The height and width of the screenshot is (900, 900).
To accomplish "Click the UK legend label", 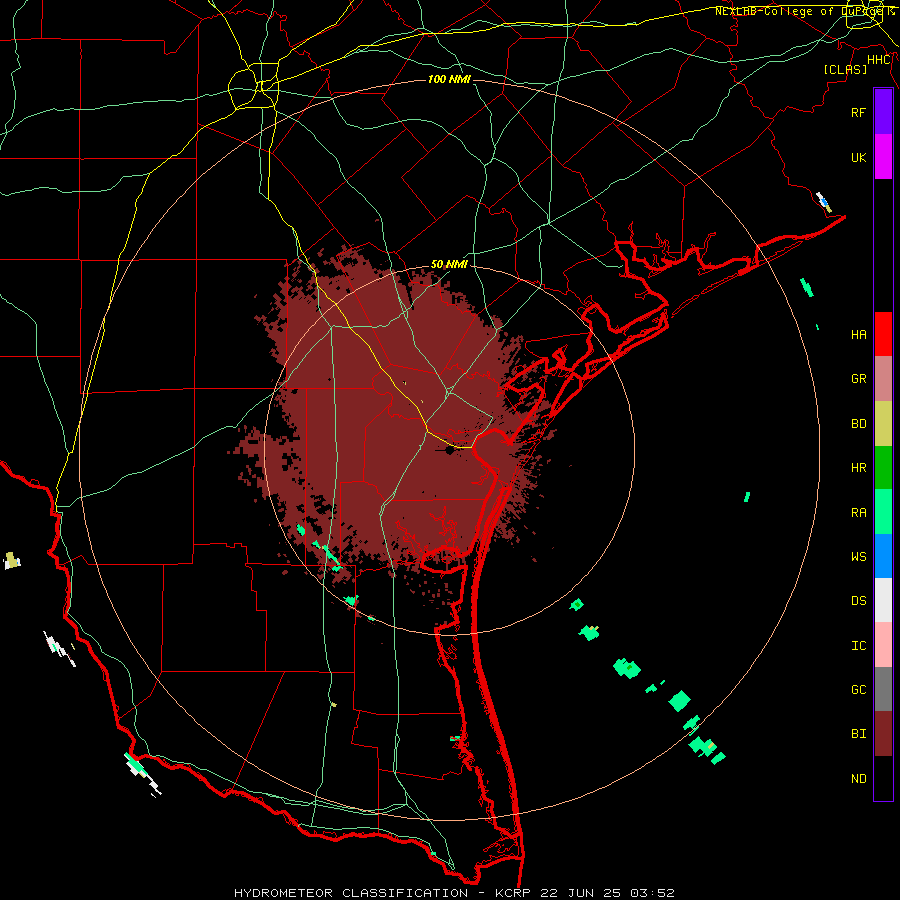I will [x=859, y=157].
